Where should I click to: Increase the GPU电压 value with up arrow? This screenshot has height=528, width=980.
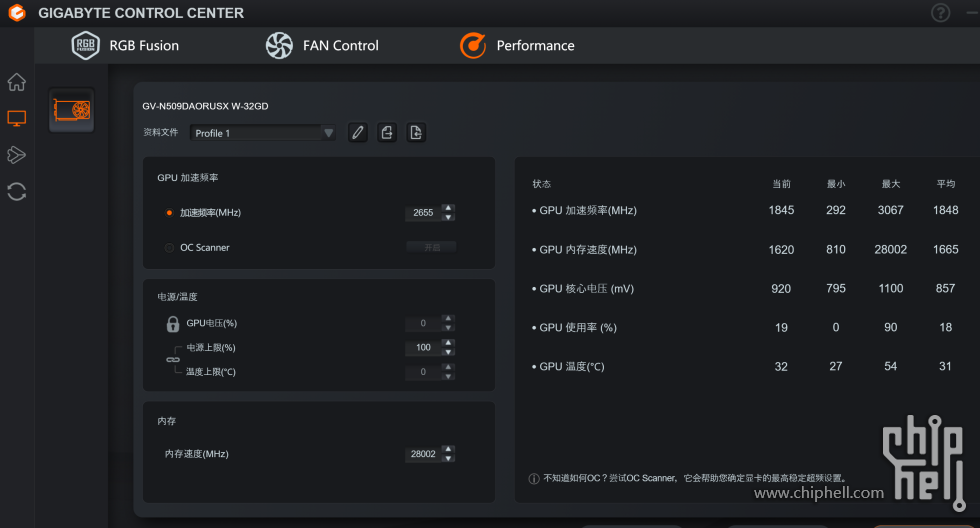pyautogui.click(x=448, y=319)
